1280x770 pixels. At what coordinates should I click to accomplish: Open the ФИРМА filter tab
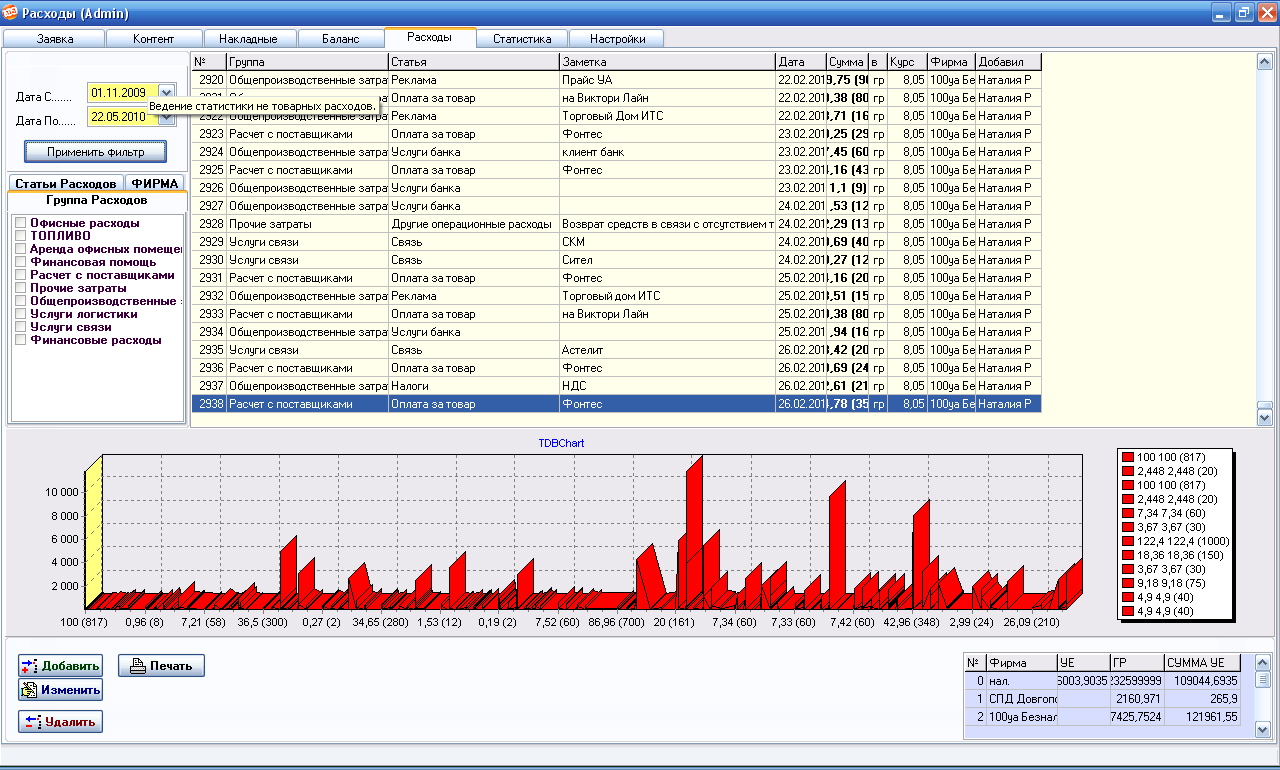[x=155, y=184]
